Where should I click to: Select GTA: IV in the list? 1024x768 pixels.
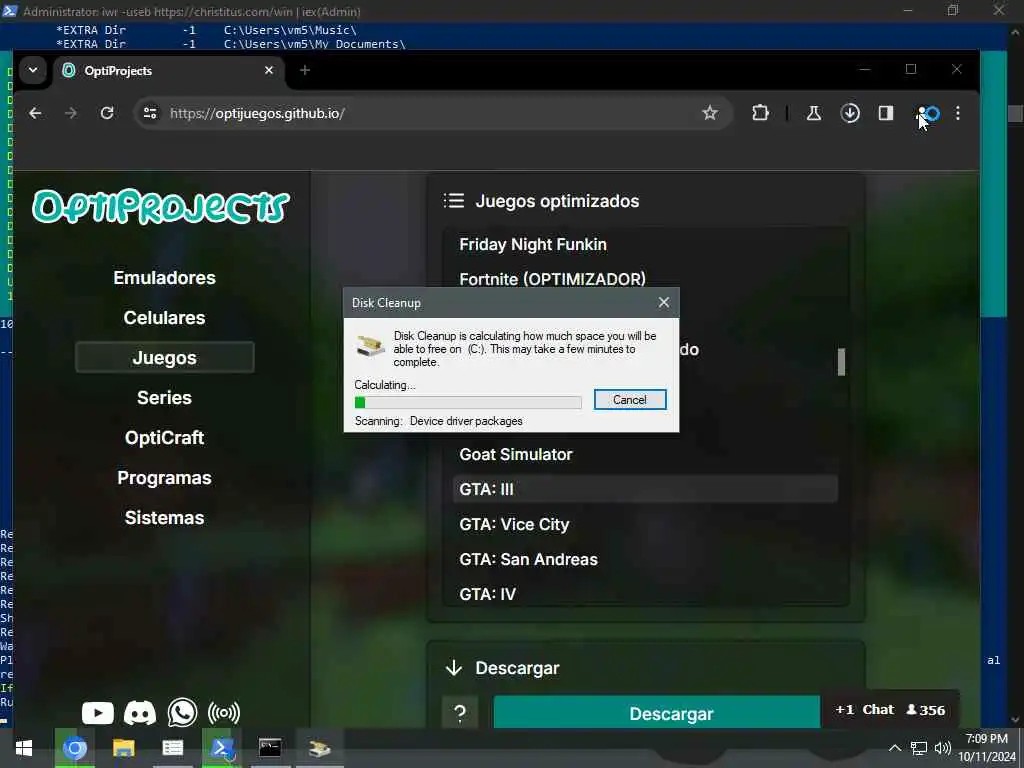(488, 594)
